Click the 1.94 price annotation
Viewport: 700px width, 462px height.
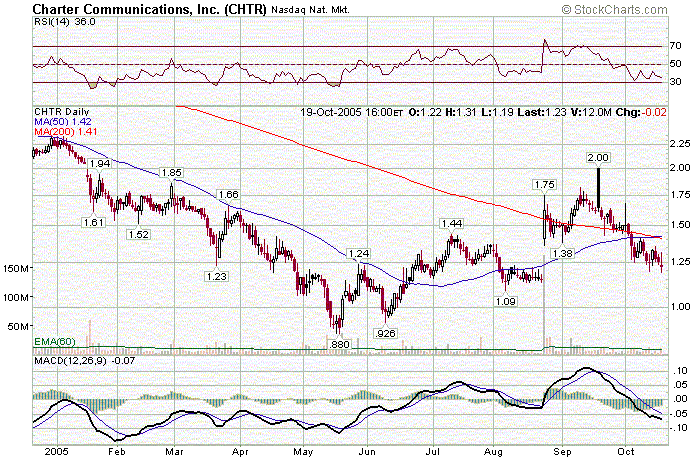100,164
